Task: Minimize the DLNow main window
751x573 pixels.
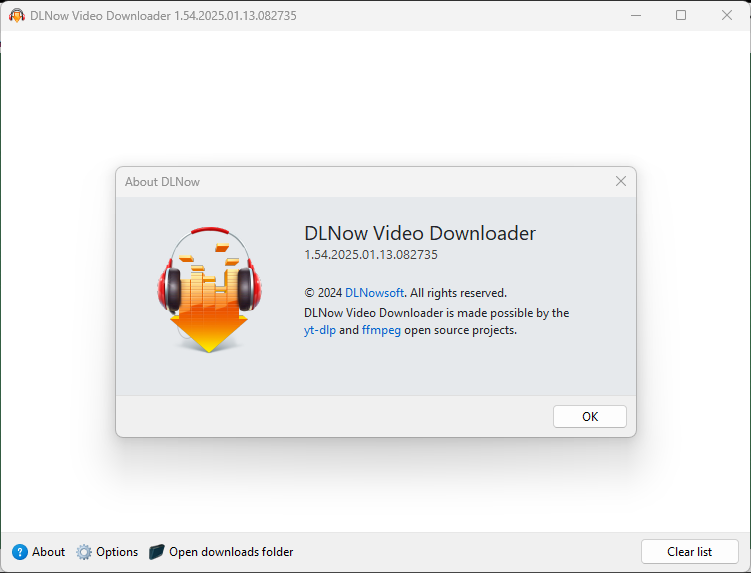Action: pos(636,15)
